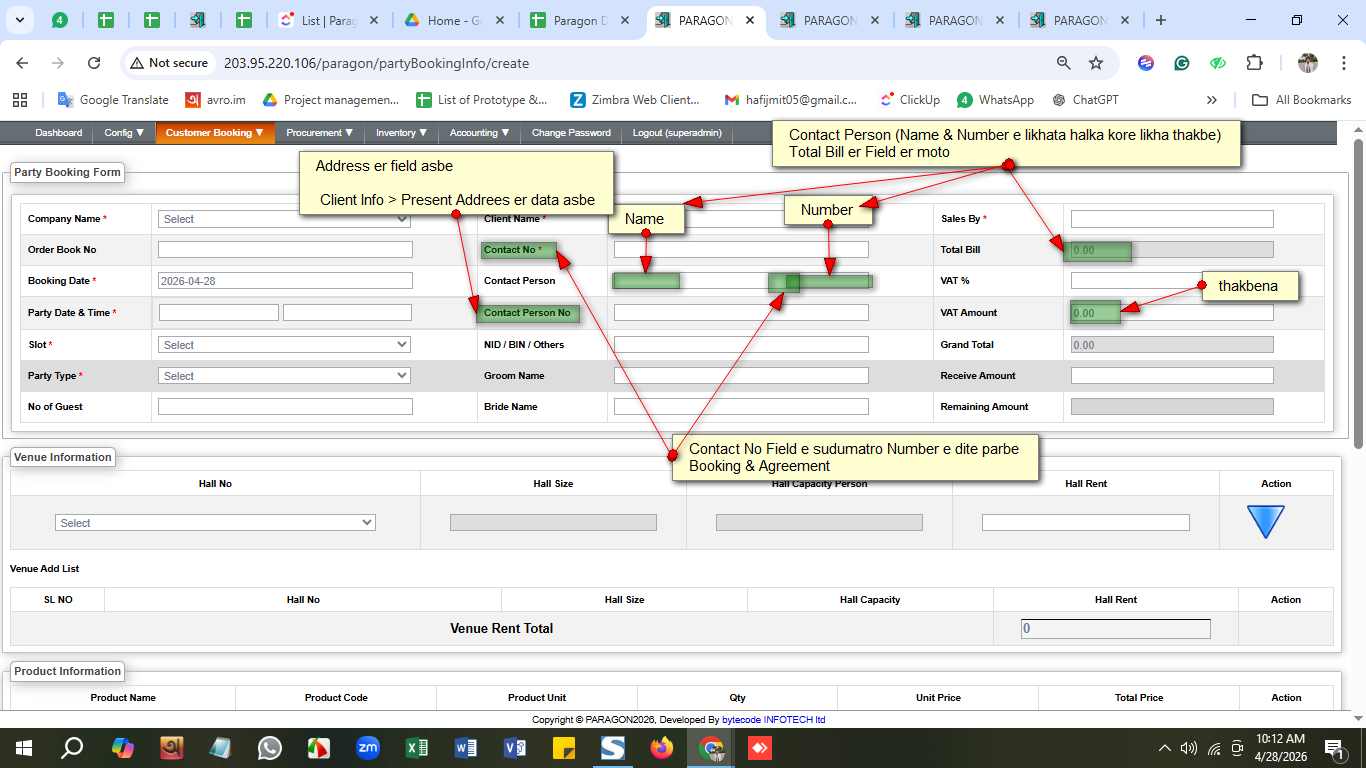
Task: Click the blue down-arrow Action icon in Venue Information
Action: pos(1265,522)
